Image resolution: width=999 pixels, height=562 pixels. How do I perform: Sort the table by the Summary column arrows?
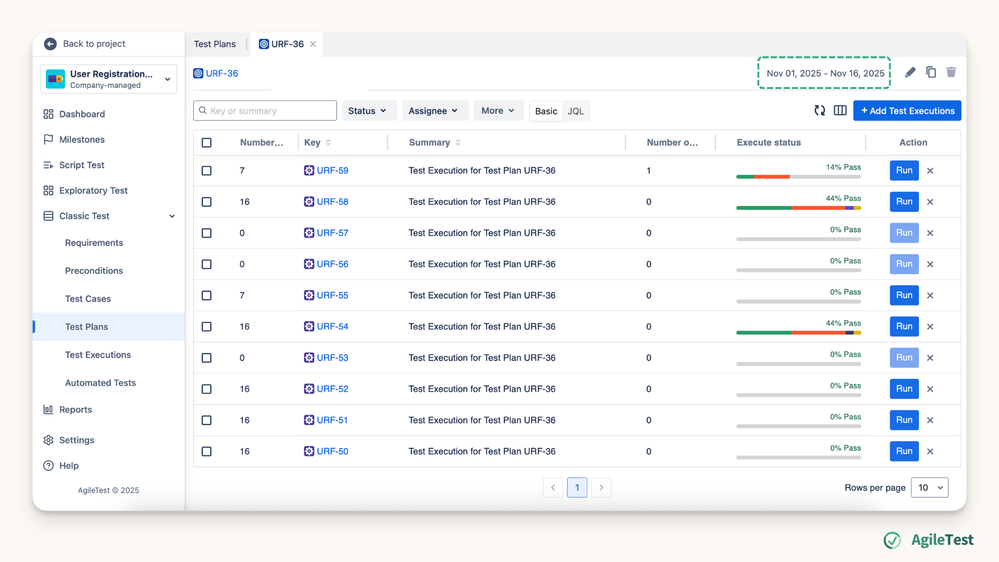coord(458,143)
